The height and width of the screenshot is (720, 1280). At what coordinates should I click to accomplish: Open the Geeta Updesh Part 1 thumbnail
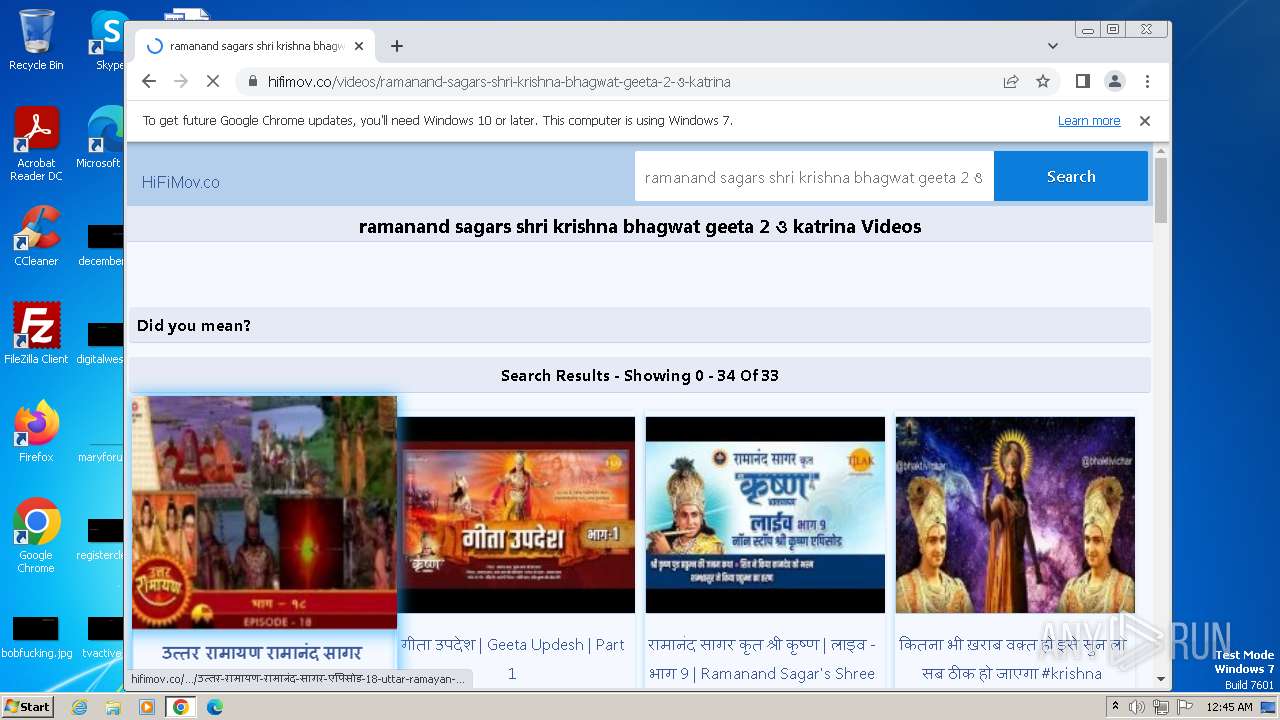pos(516,515)
